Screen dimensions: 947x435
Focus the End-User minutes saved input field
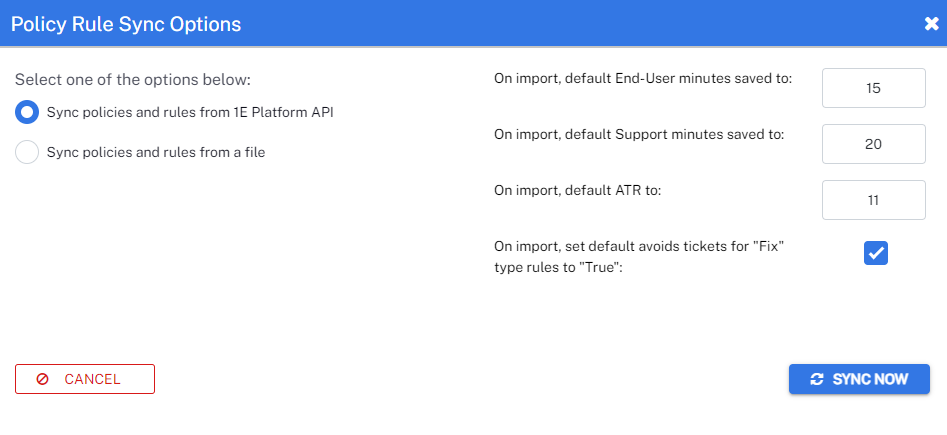(x=872, y=88)
